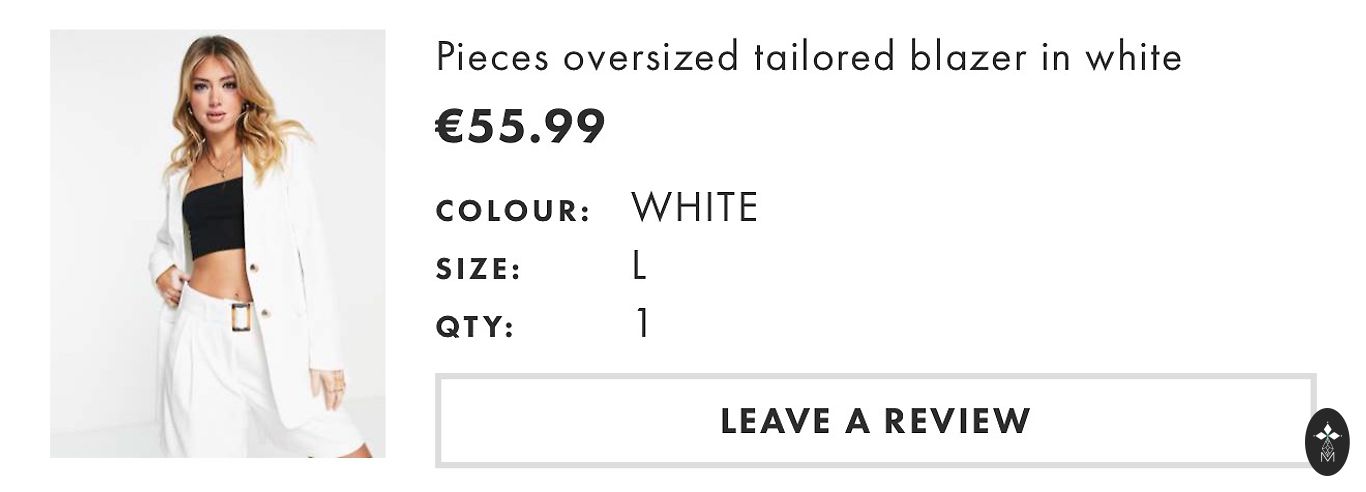Select the size L value
1366x492 pixels.
click(640, 266)
